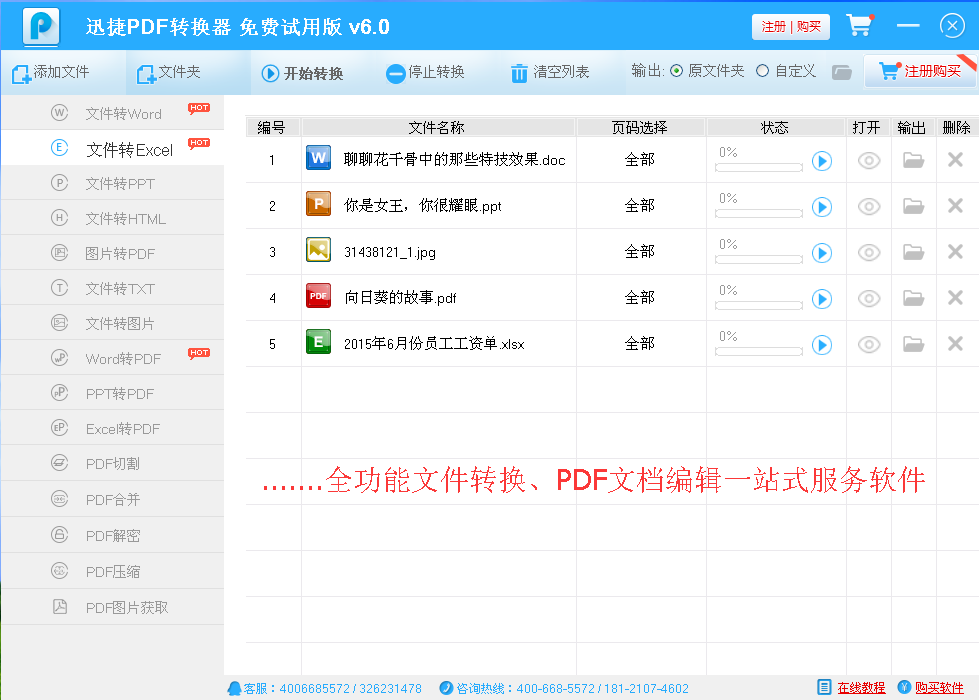
Task: Select 文件转图片 in sidebar
Action: click(x=112, y=323)
